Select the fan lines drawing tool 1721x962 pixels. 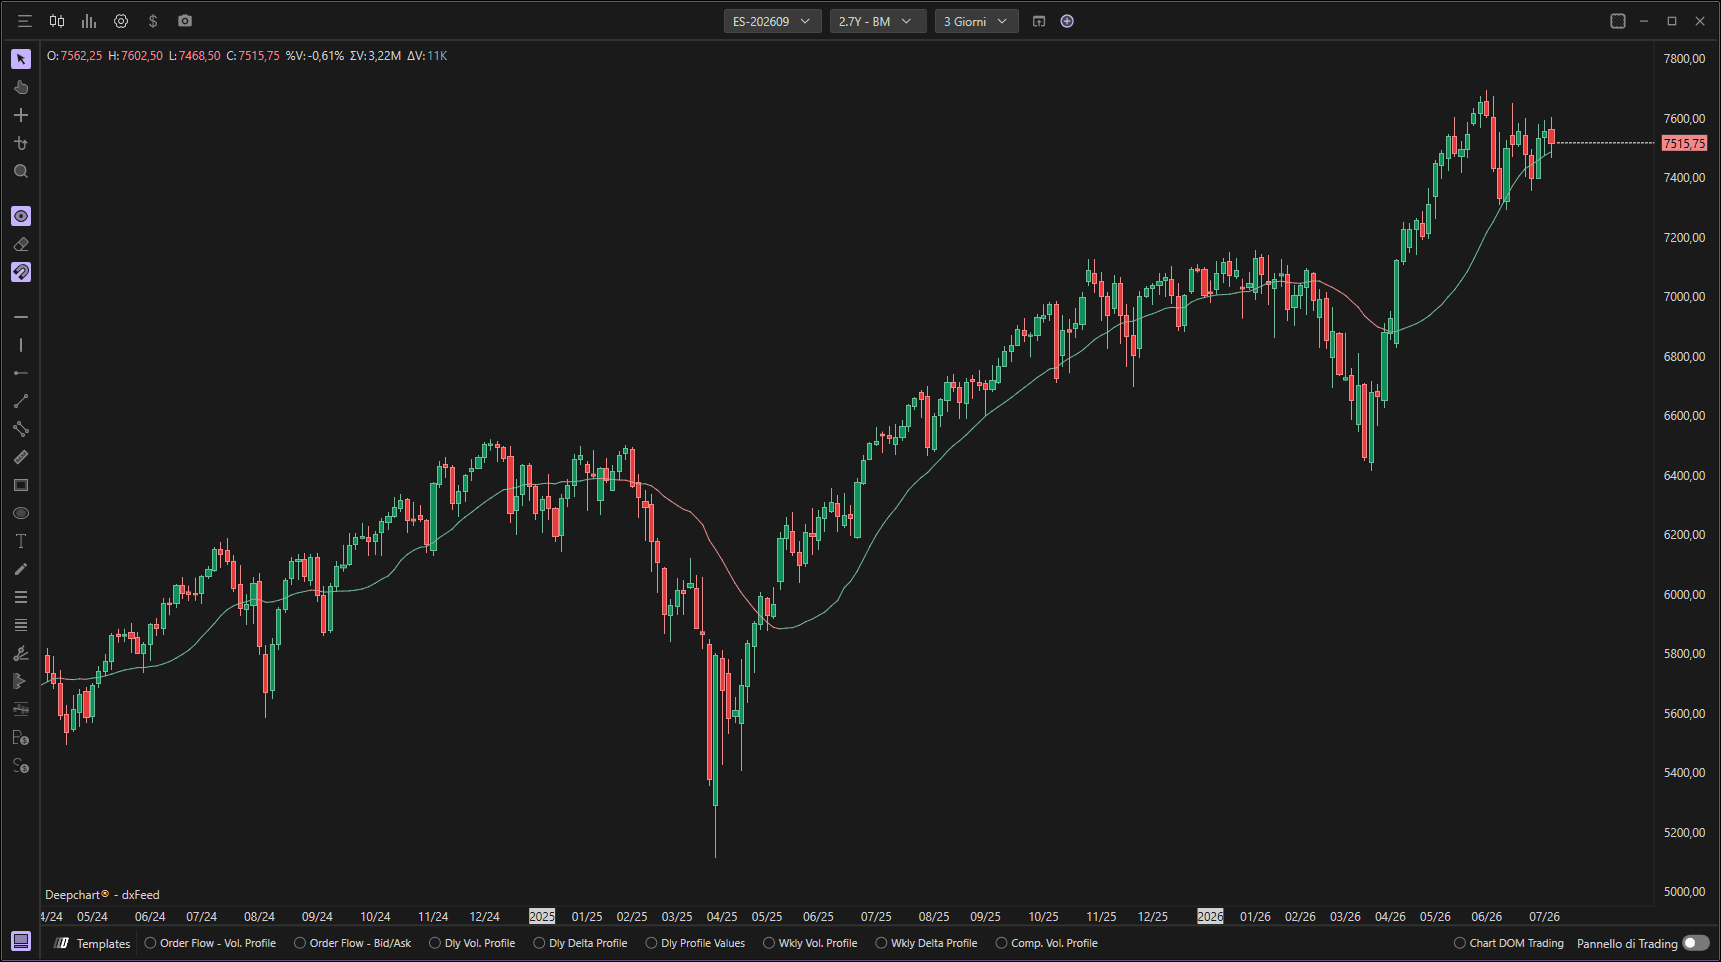pos(21,653)
